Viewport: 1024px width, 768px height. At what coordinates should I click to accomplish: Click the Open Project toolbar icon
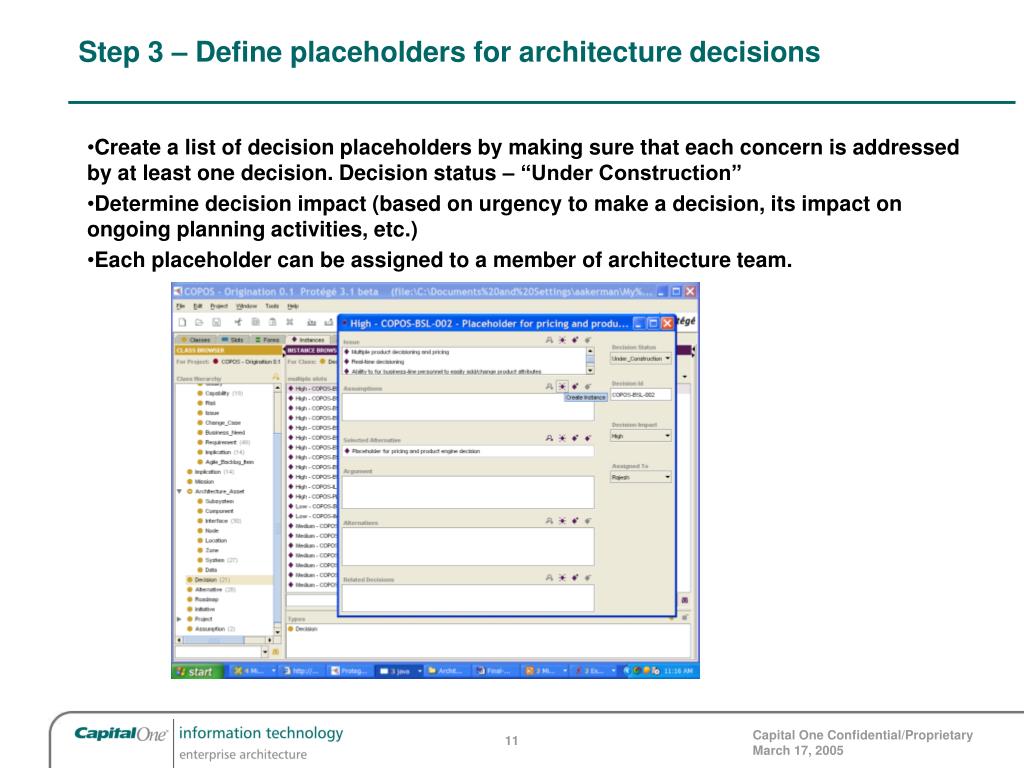199,322
